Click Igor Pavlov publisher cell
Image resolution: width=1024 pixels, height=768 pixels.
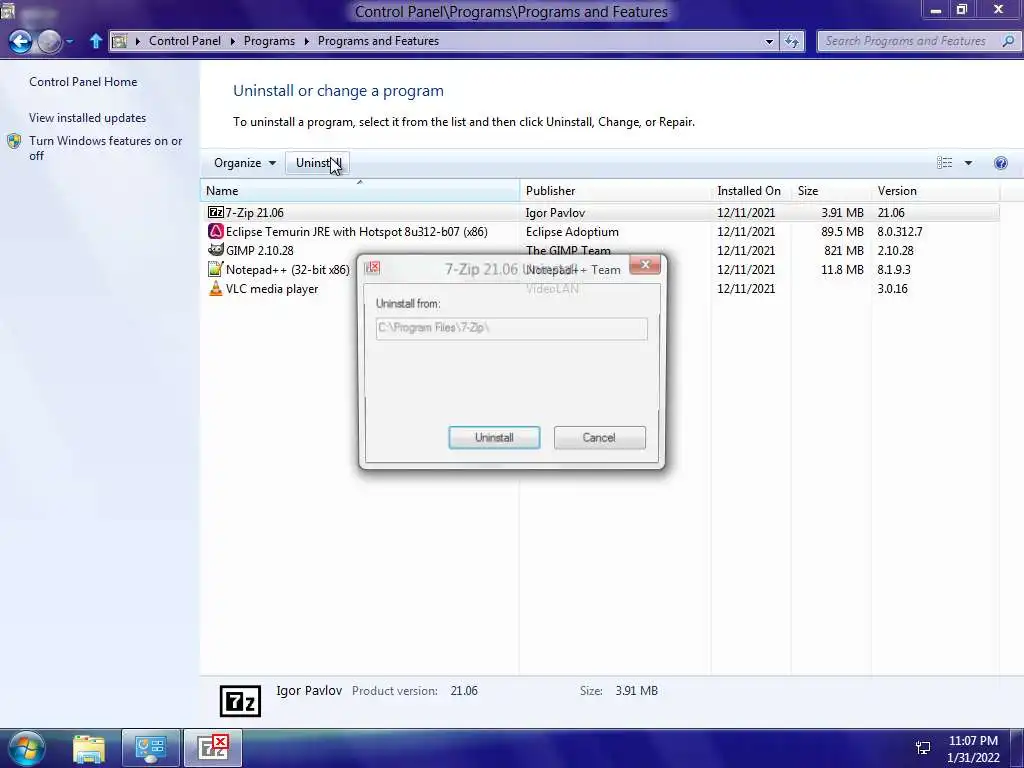point(555,212)
